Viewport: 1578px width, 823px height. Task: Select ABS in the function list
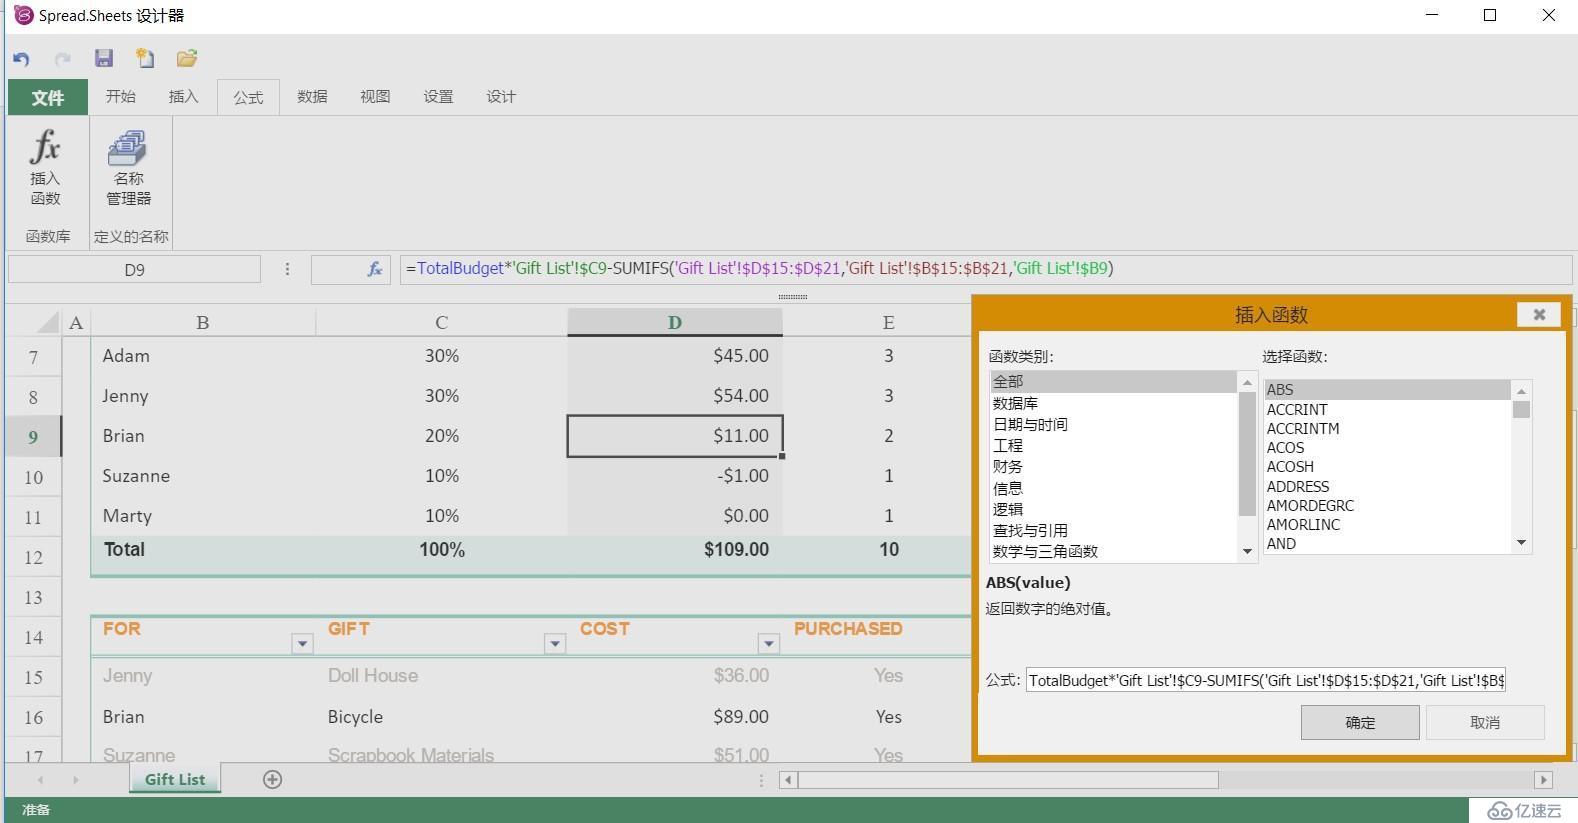click(1388, 390)
